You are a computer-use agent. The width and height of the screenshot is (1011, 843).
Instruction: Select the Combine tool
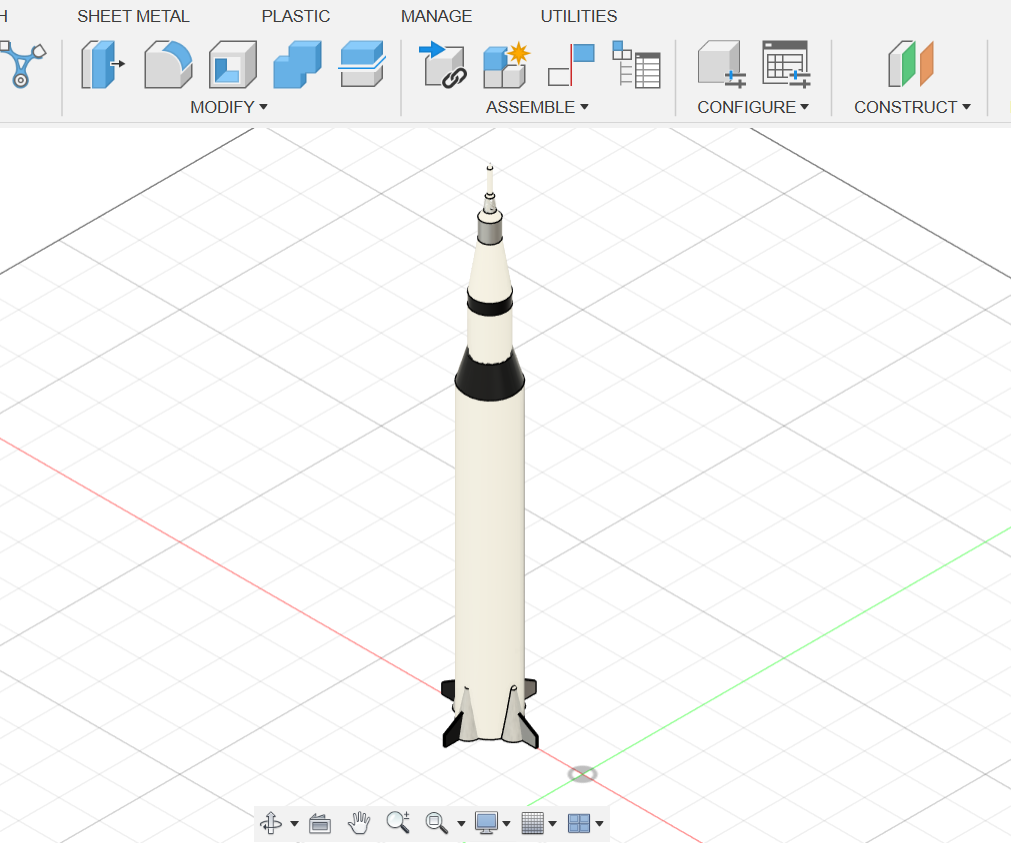296,65
